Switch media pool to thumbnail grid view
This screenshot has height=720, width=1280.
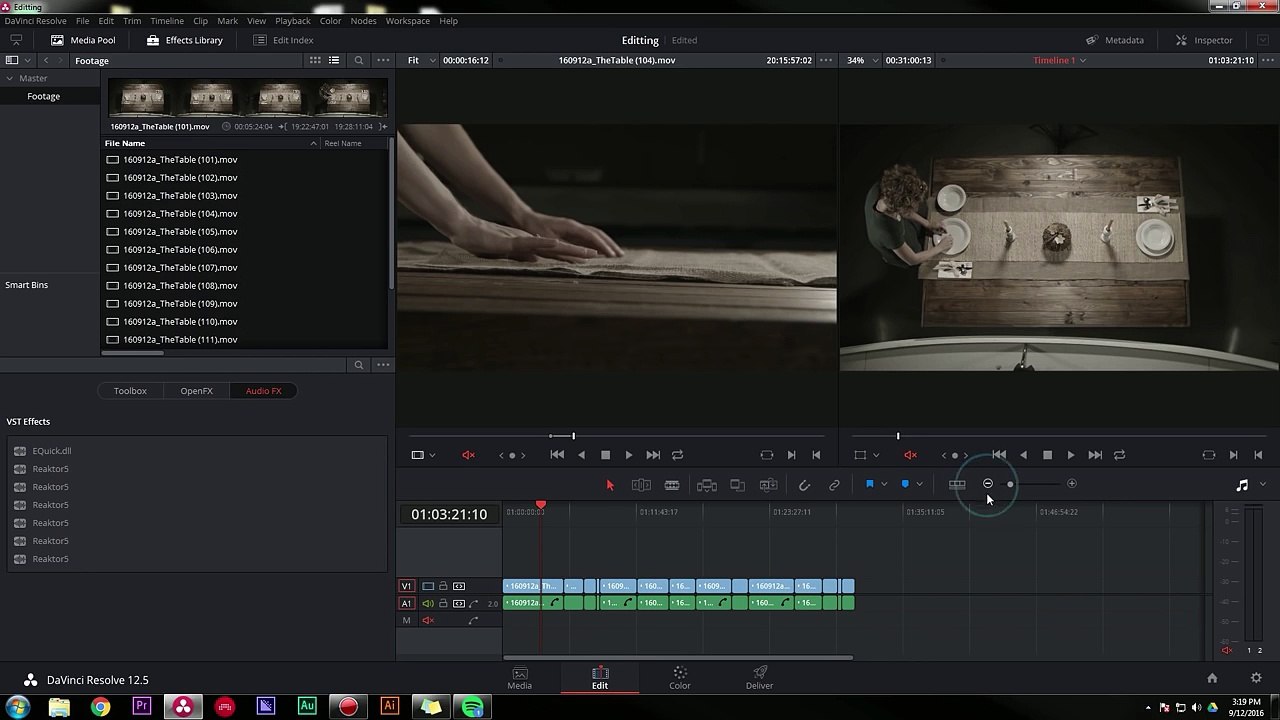pyautogui.click(x=315, y=60)
